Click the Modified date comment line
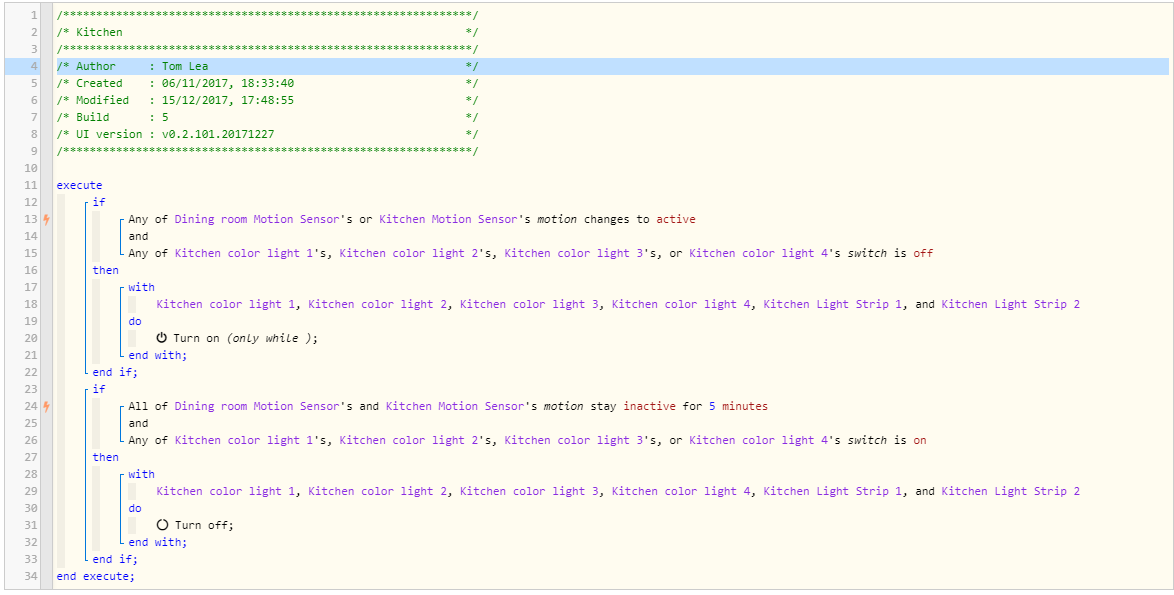1174x595 pixels. pyautogui.click(x=267, y=100)
